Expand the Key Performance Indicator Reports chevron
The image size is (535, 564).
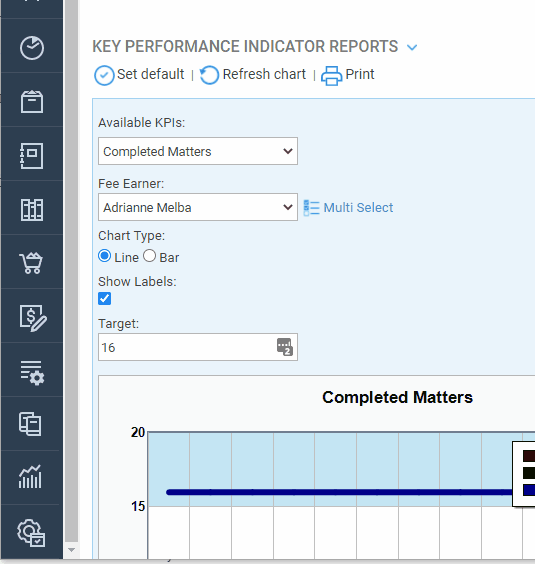click(412, 47)
